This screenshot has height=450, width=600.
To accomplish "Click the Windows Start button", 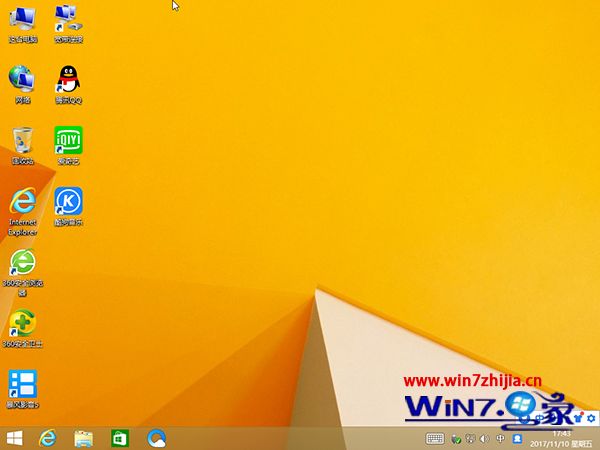I will (x=15, y=438).
